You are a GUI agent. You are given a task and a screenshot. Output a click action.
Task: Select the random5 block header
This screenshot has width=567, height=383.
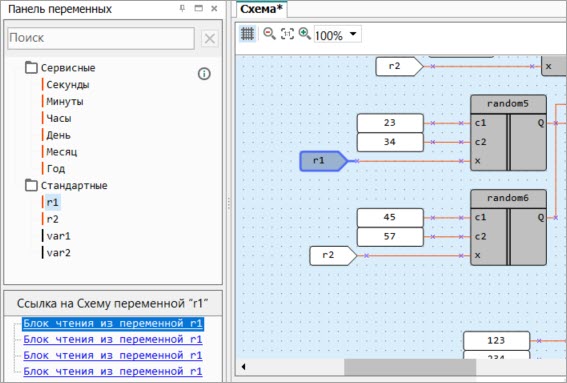tap(508, 104)
